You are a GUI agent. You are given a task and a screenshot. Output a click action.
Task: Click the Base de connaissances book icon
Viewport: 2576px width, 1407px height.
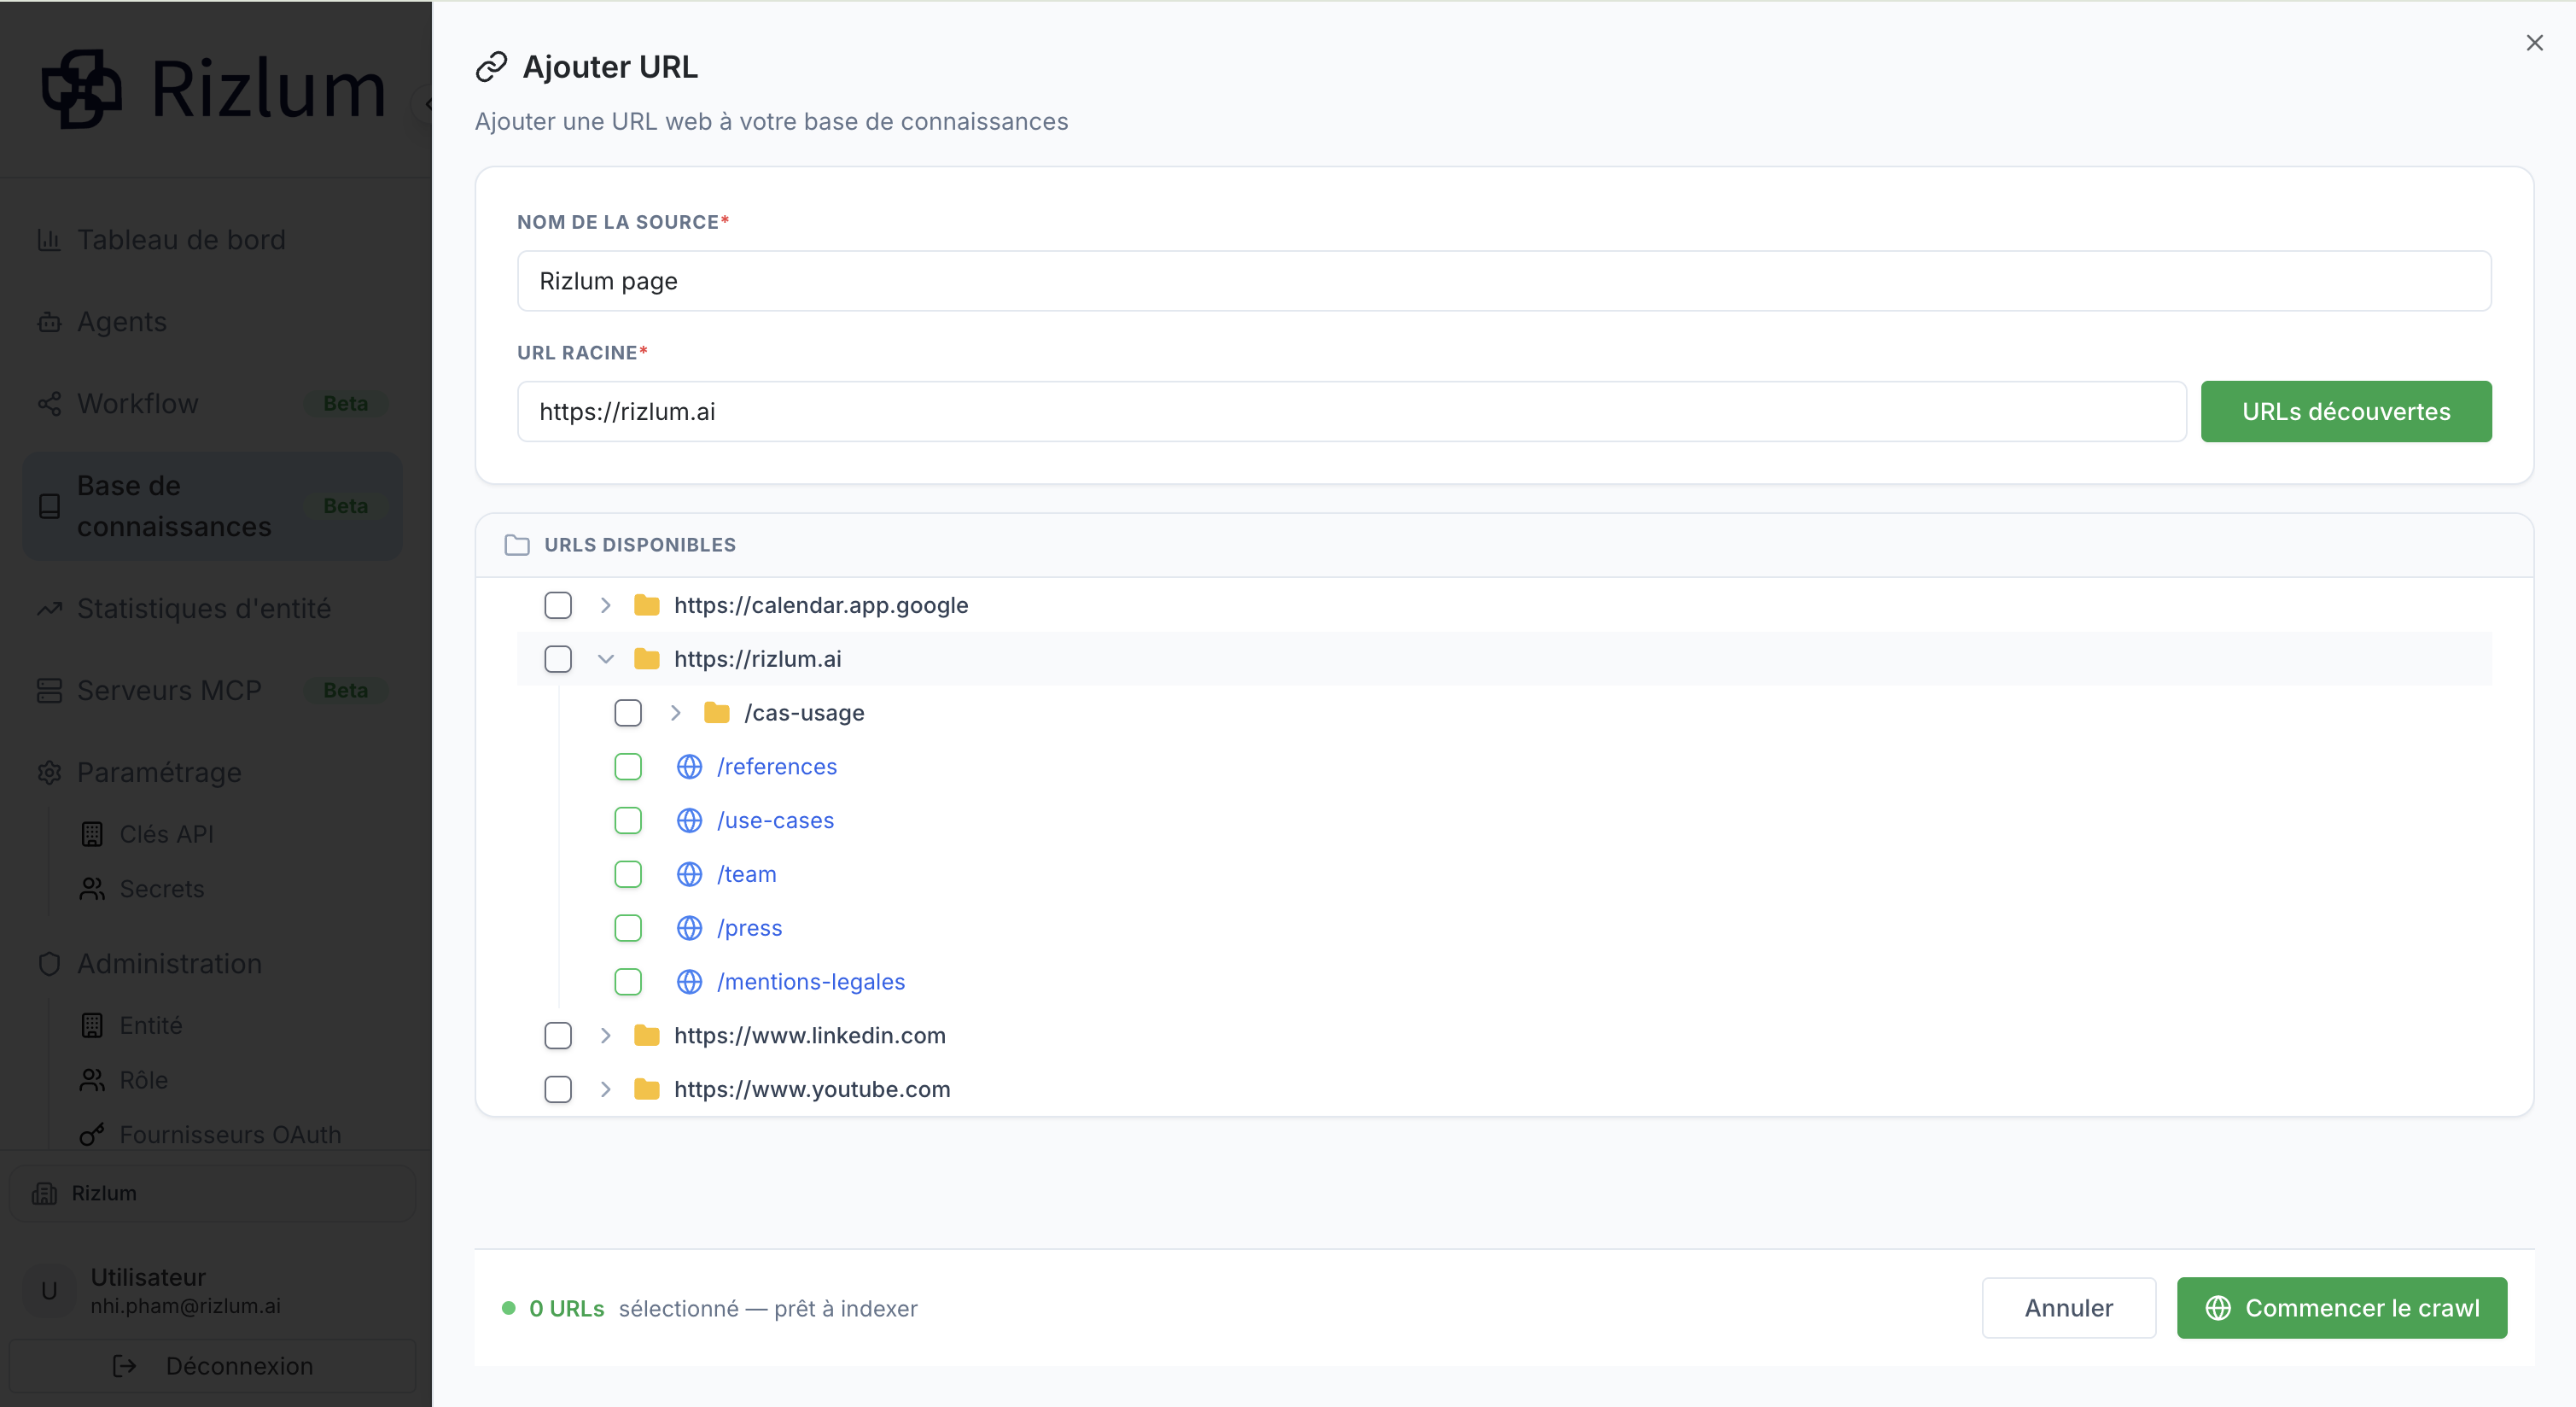tap(49, 506)
